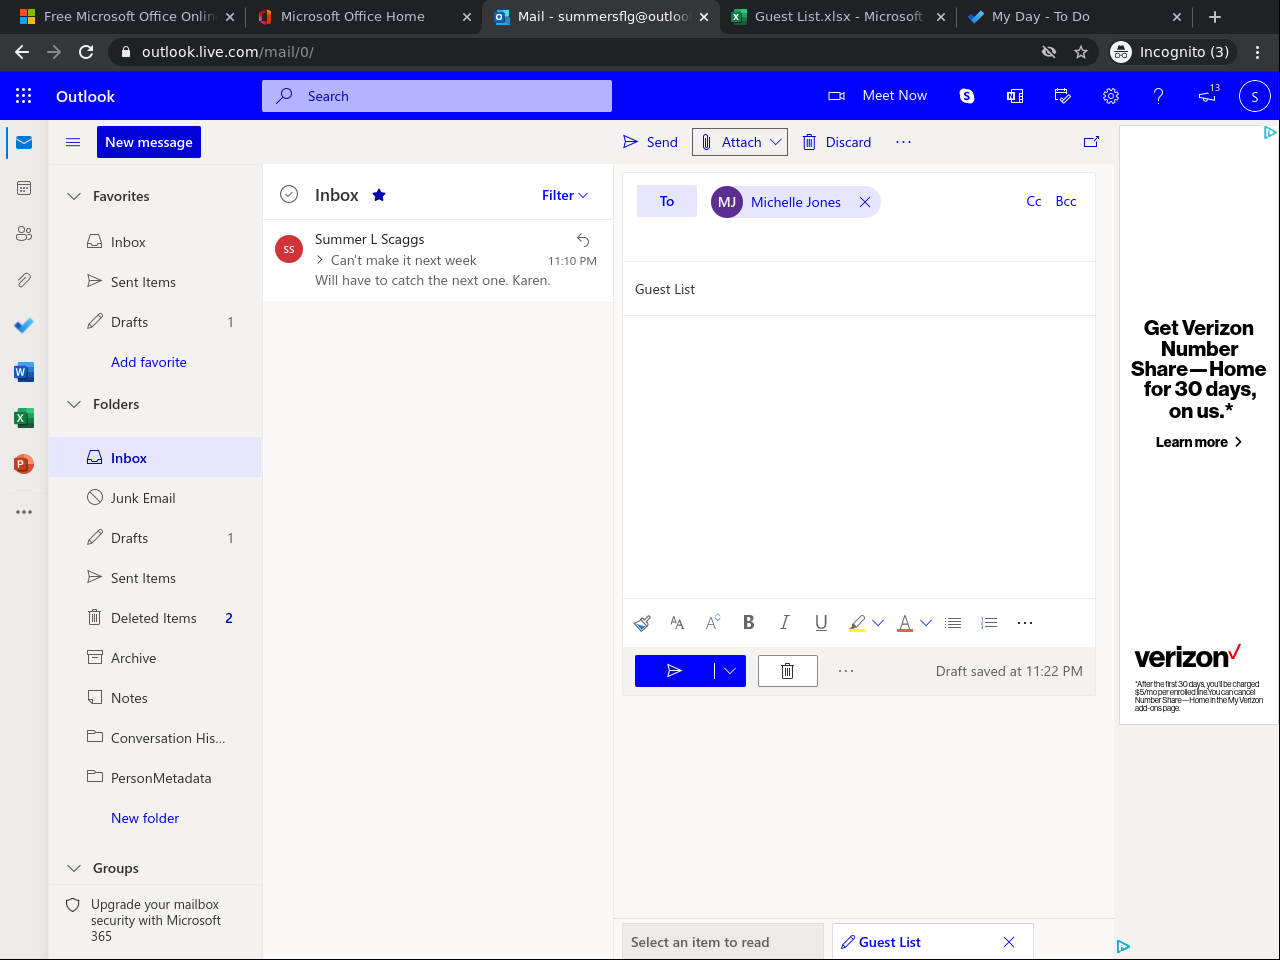Screen dimensions: 1280x960
Task: Open the Filter dropdown
Action: 565,195
